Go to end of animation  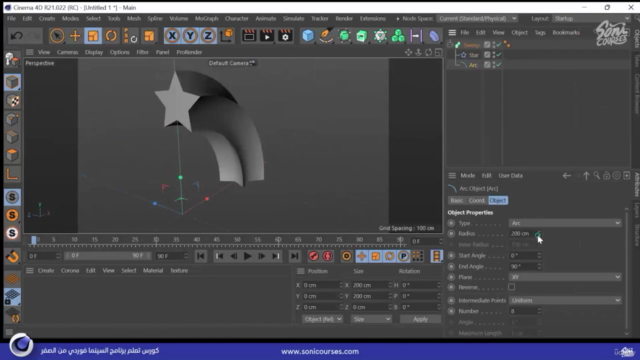(294, 256)
